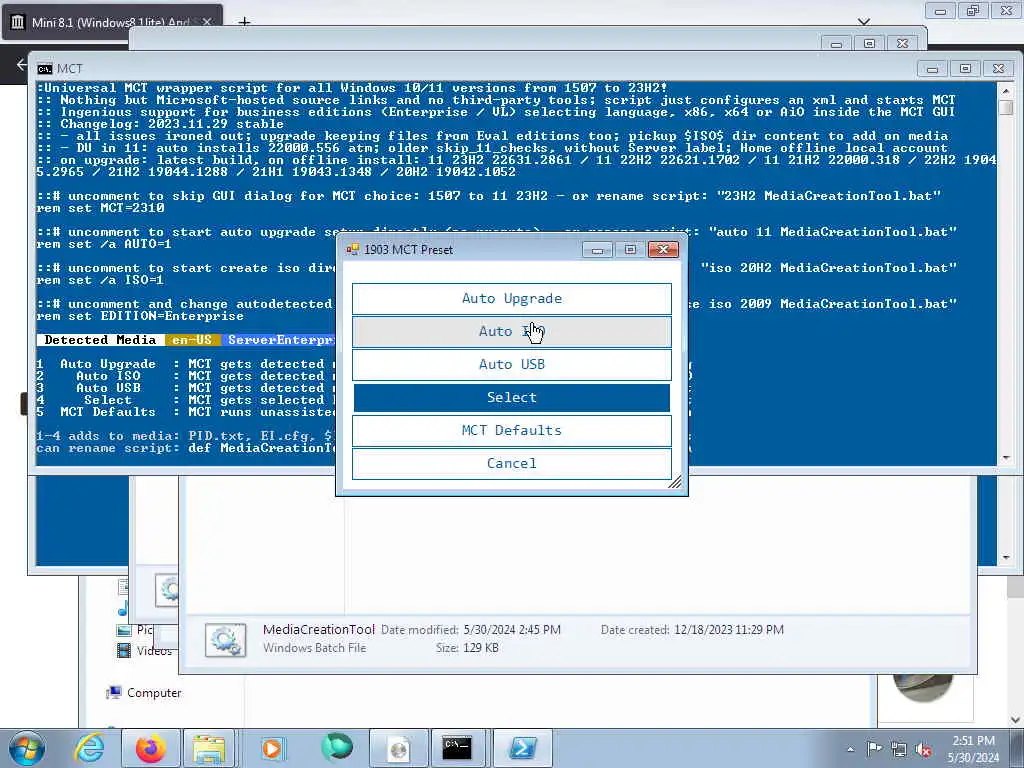The height and width of the screenshot is (768, 1024).
Task: Click the highlighted Select preset button
Action: (x=511, y=398)
